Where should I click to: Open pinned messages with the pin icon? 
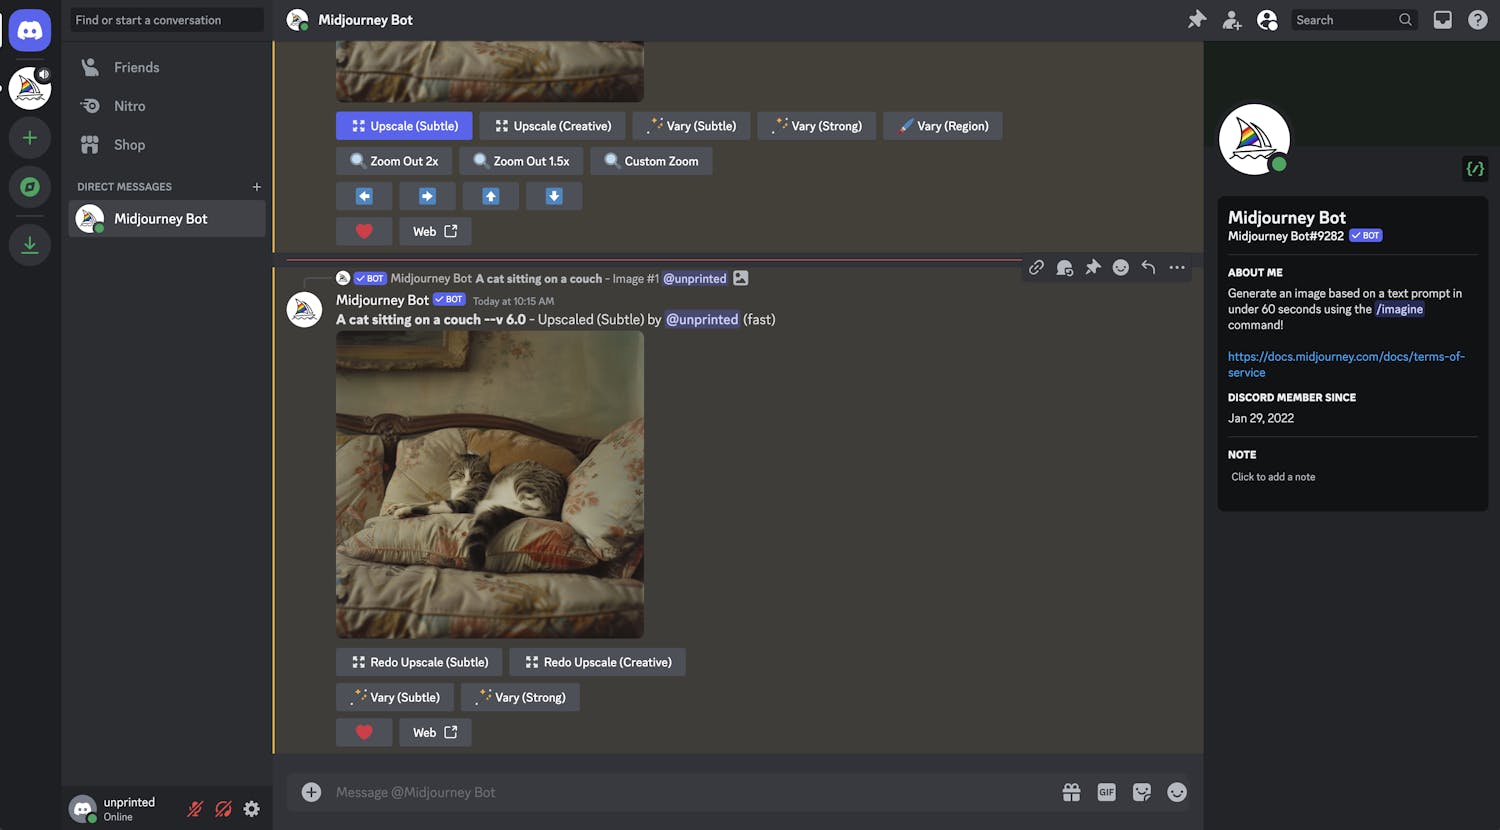pos(1196,20)
